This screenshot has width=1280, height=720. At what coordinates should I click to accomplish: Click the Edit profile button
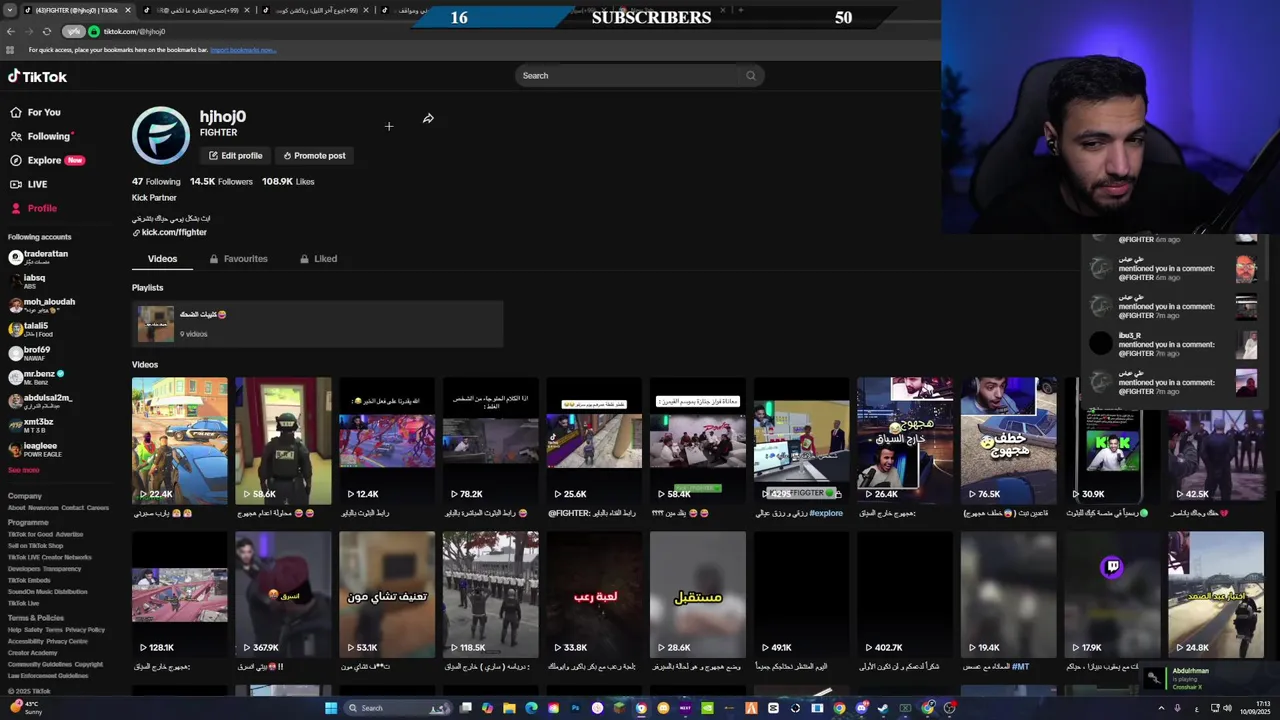point(235,156)
